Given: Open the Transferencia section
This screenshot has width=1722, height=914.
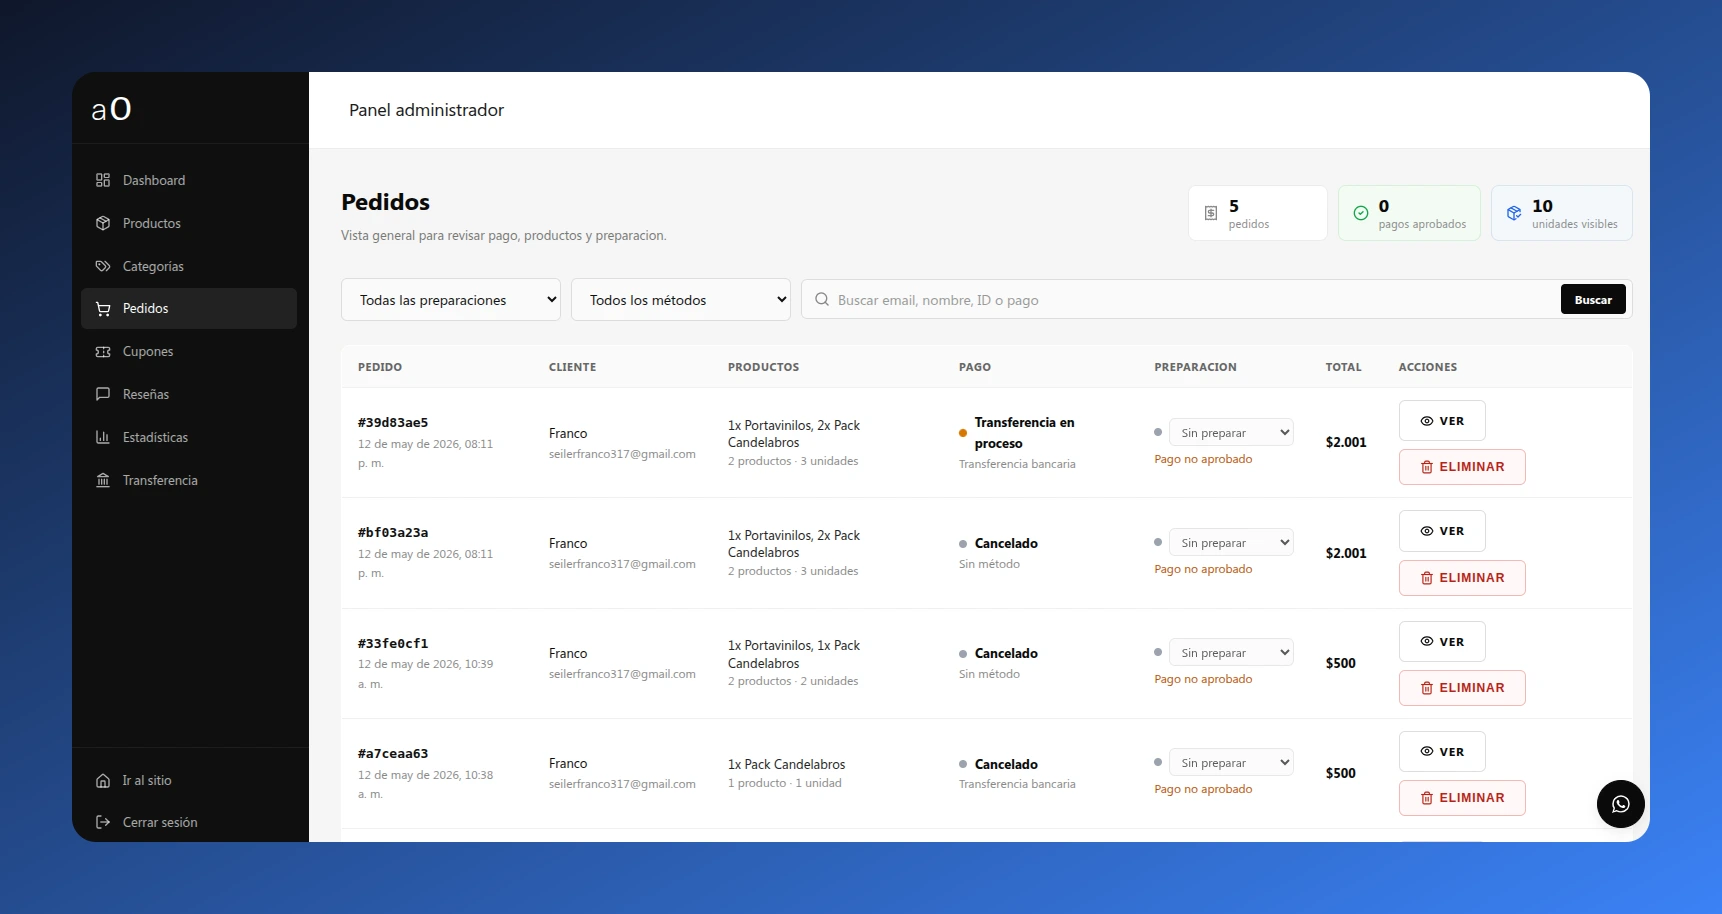Looking at the screenshot, I should pos(189,480).
